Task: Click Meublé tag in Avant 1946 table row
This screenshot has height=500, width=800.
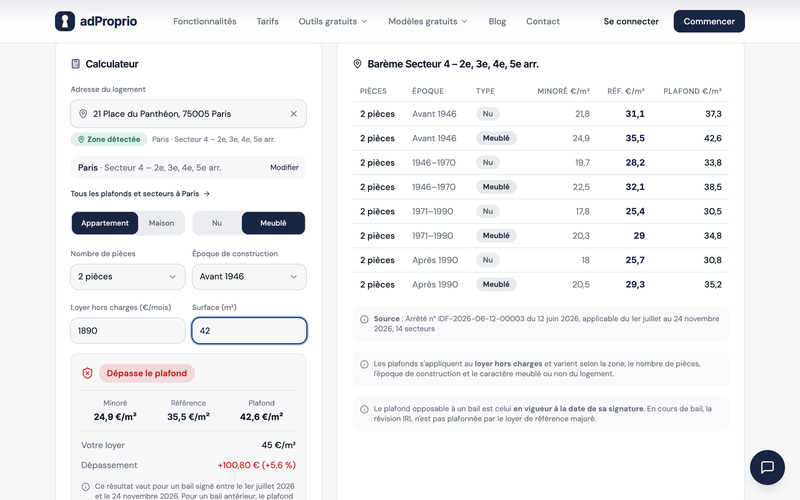Action: (x=496, y=138)
